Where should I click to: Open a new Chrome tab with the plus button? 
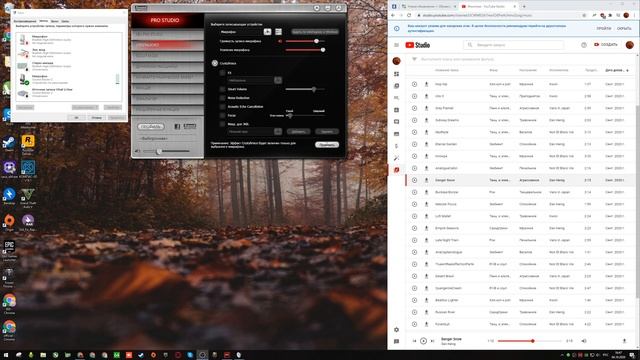pyautogui.click(x=524, y=7)
